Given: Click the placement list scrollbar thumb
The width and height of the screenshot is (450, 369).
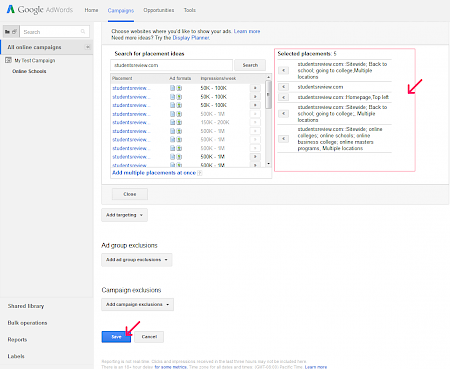Looking at the screenshot, I should (268, 95).
